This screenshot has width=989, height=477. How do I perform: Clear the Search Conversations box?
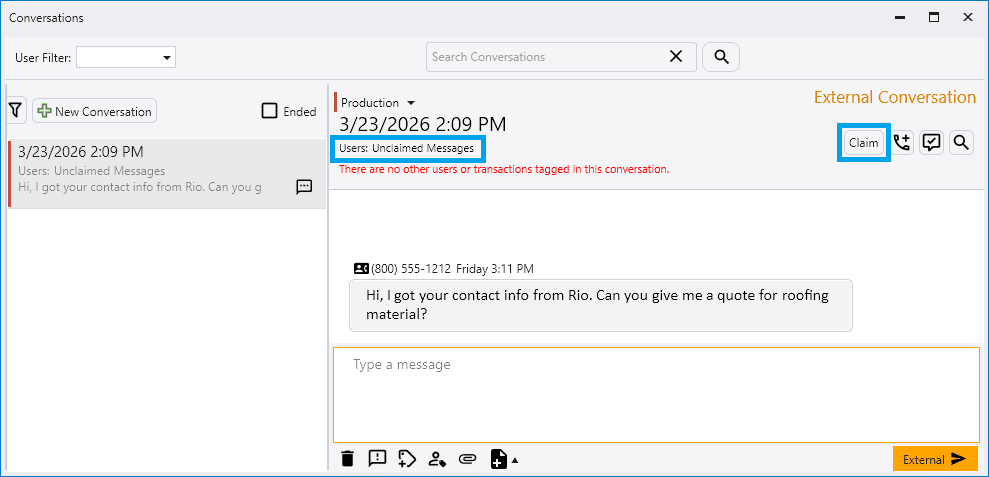pos(676,57)
